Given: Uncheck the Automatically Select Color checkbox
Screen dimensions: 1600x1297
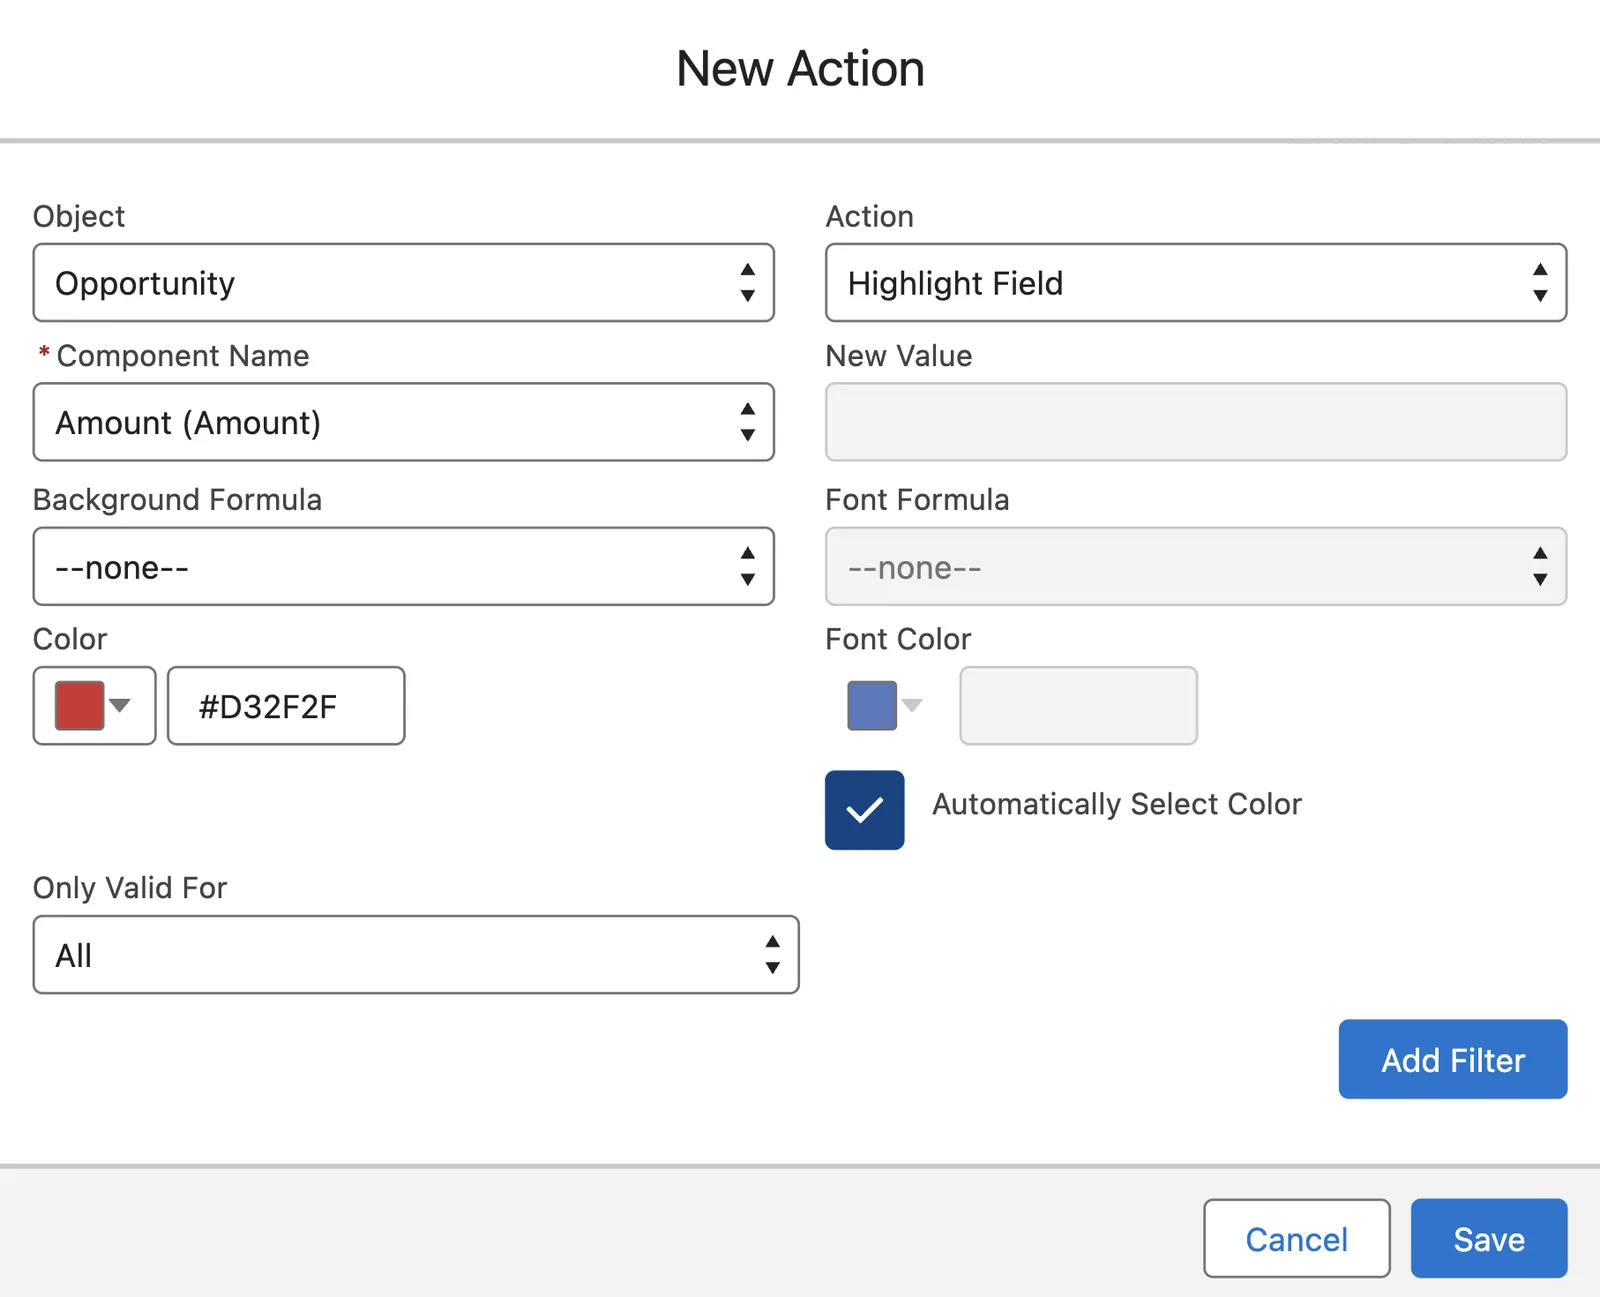Looking at the screenshot, I should 865,810.
